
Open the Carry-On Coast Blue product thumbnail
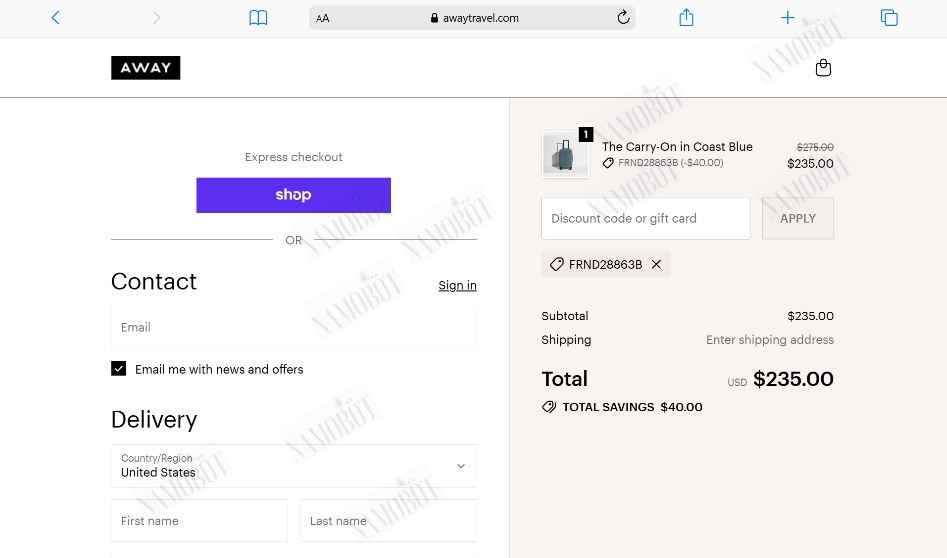(565, 155)
